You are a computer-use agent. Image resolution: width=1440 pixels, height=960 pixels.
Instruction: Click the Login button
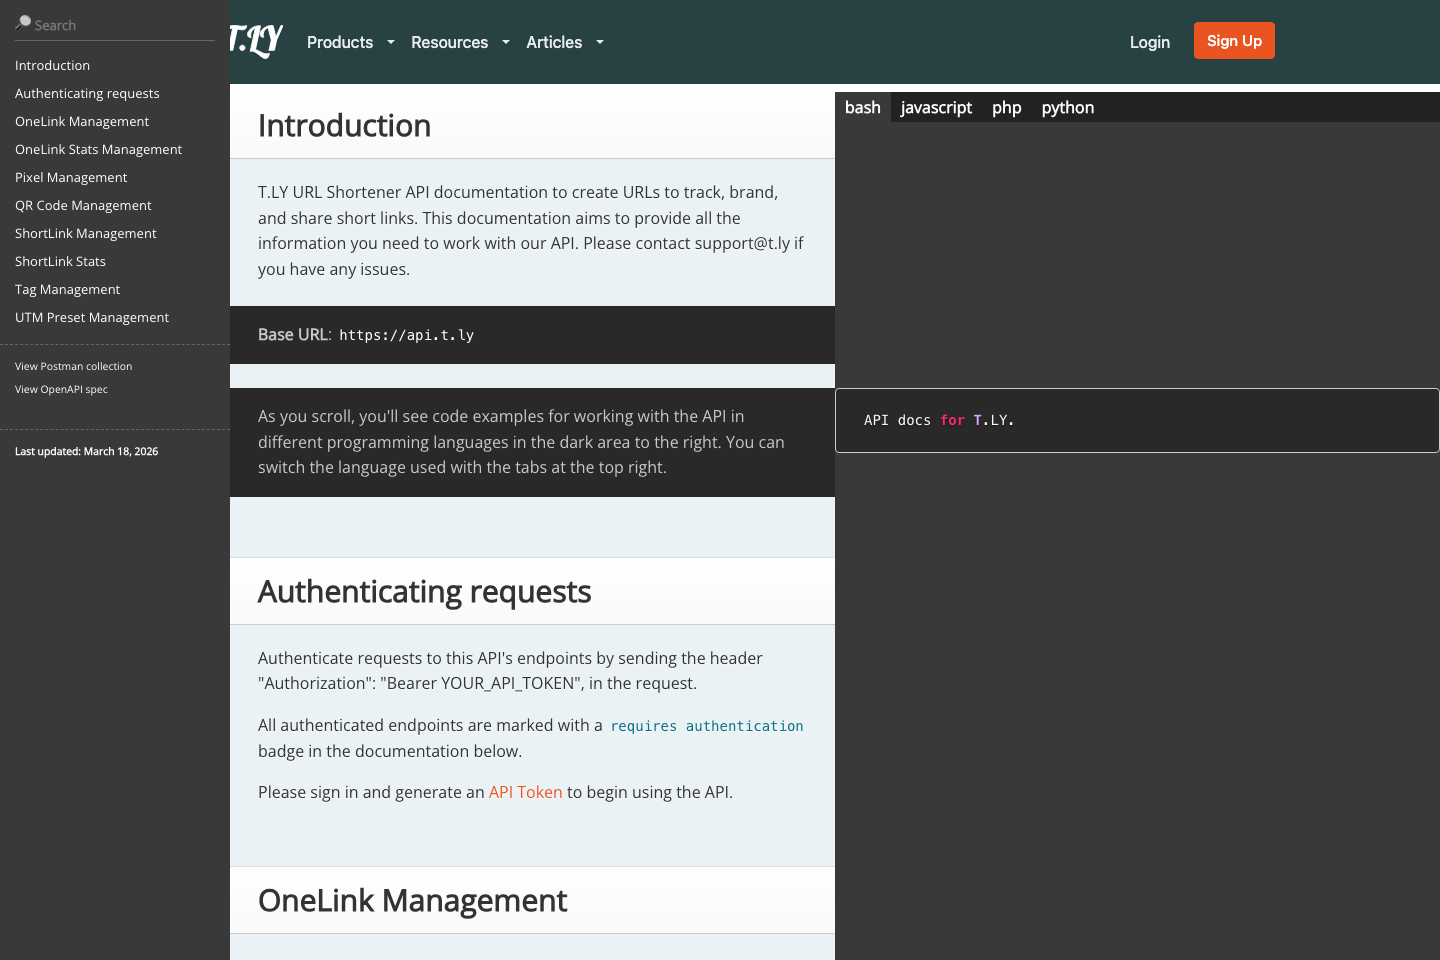pos(1149,42)
